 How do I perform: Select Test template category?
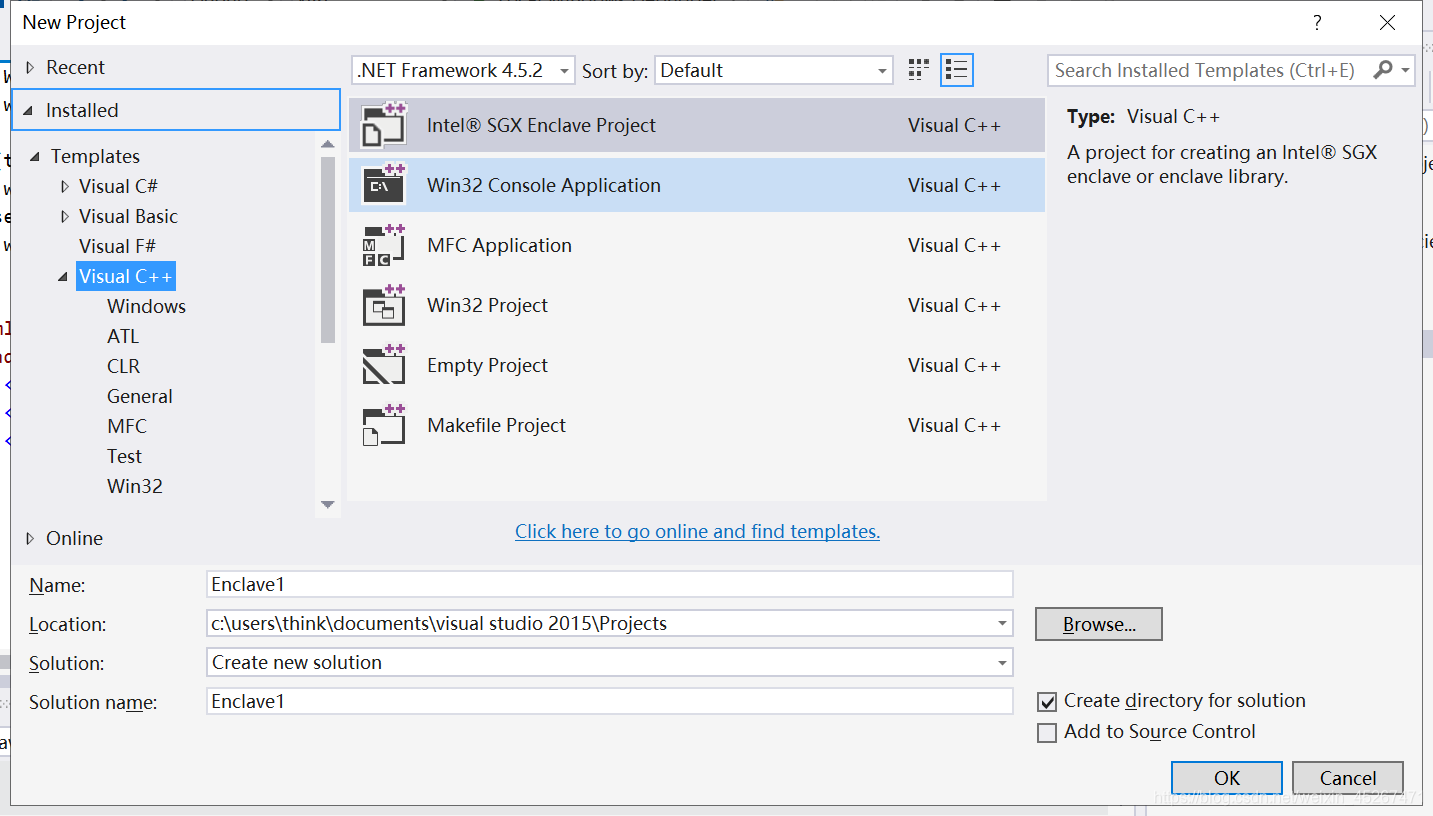point(125,456)
